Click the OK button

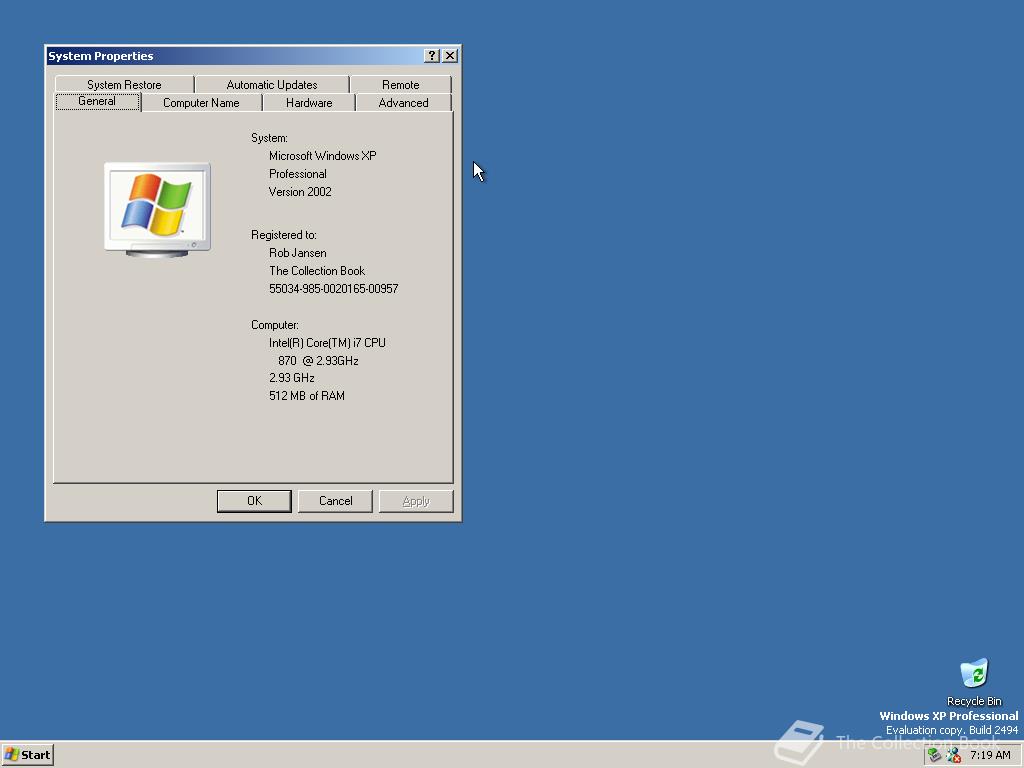[x=254, y=501]
